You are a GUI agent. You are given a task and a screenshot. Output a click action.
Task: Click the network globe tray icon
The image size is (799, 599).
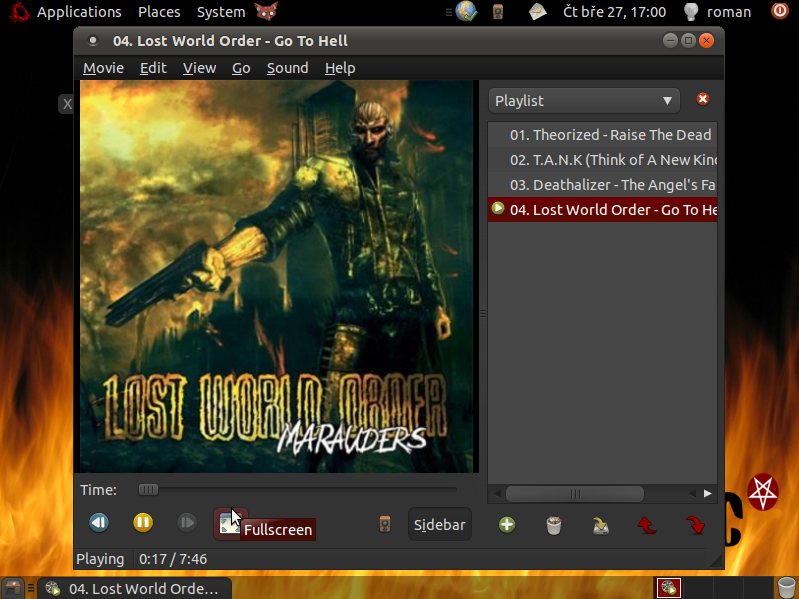pos(466,12)
